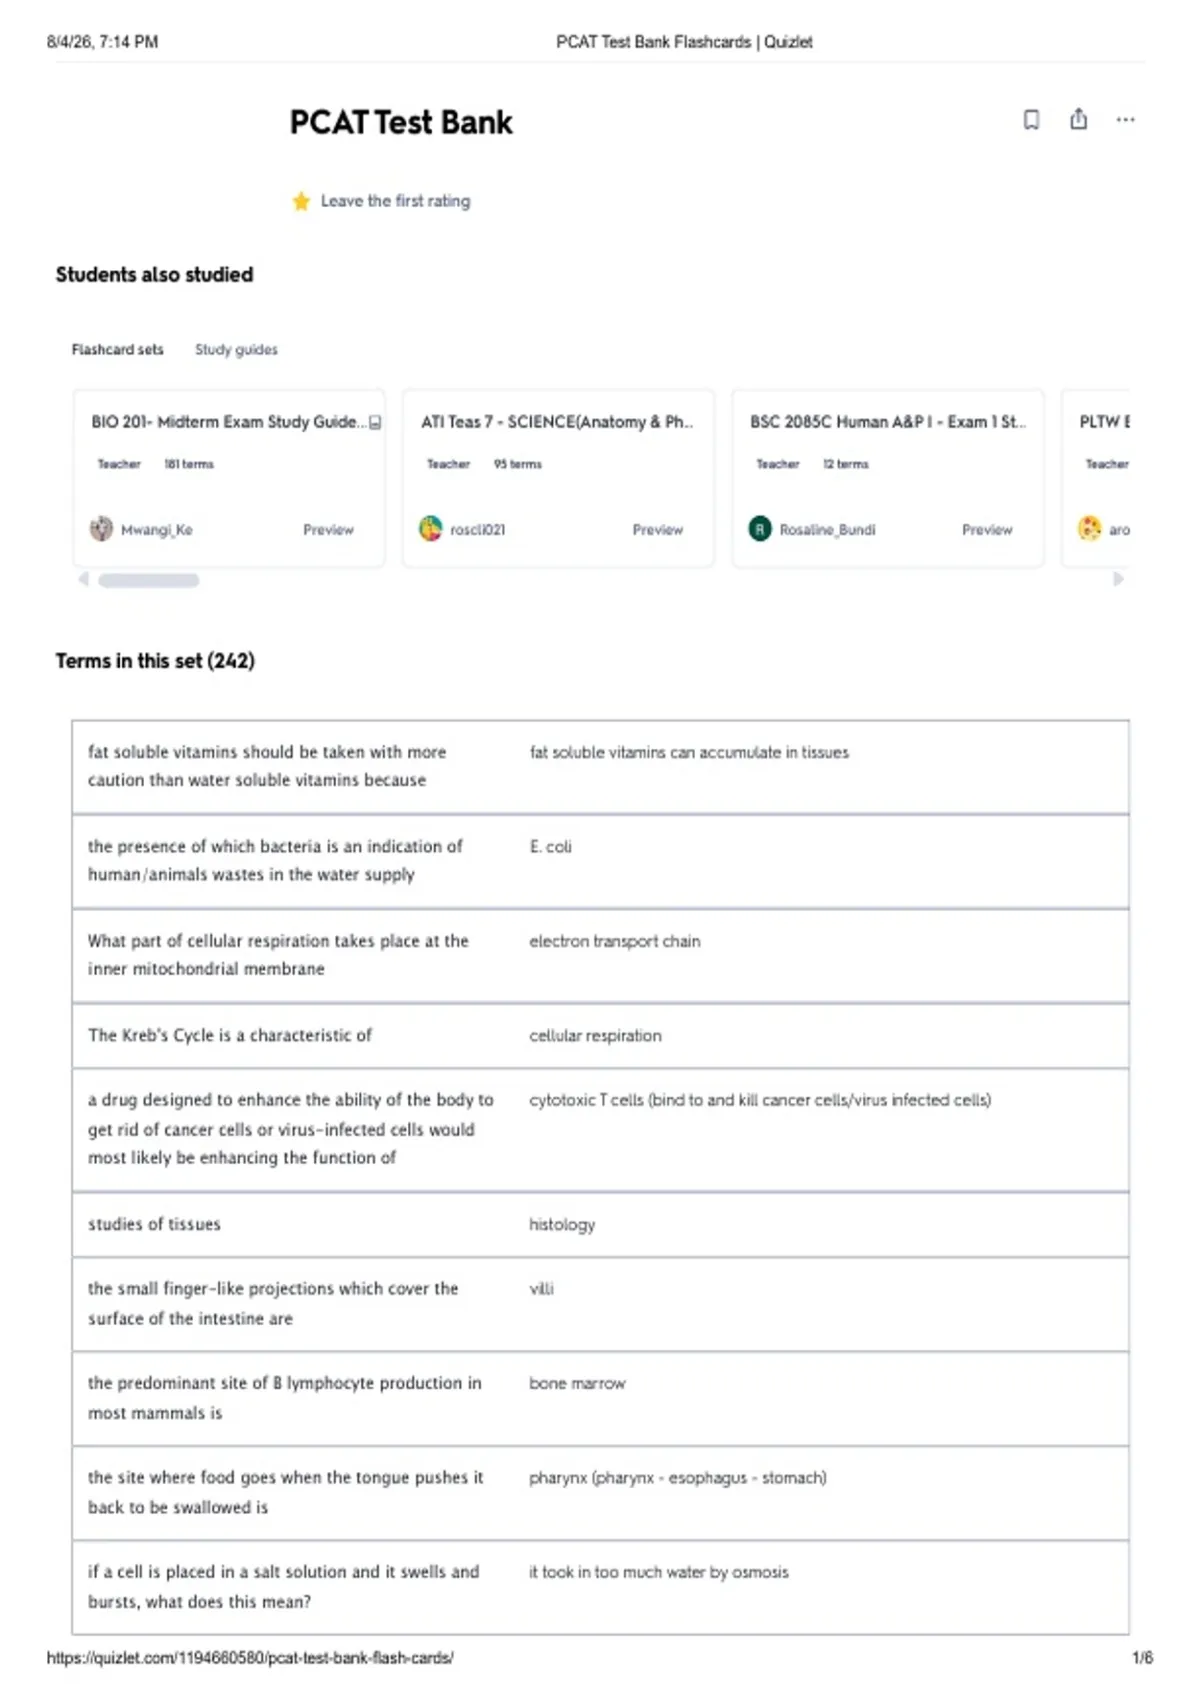Preview the BIO 201 Midterm Exam set
The height and width of the screenshot is (1700, 1200).
[328, 529]
